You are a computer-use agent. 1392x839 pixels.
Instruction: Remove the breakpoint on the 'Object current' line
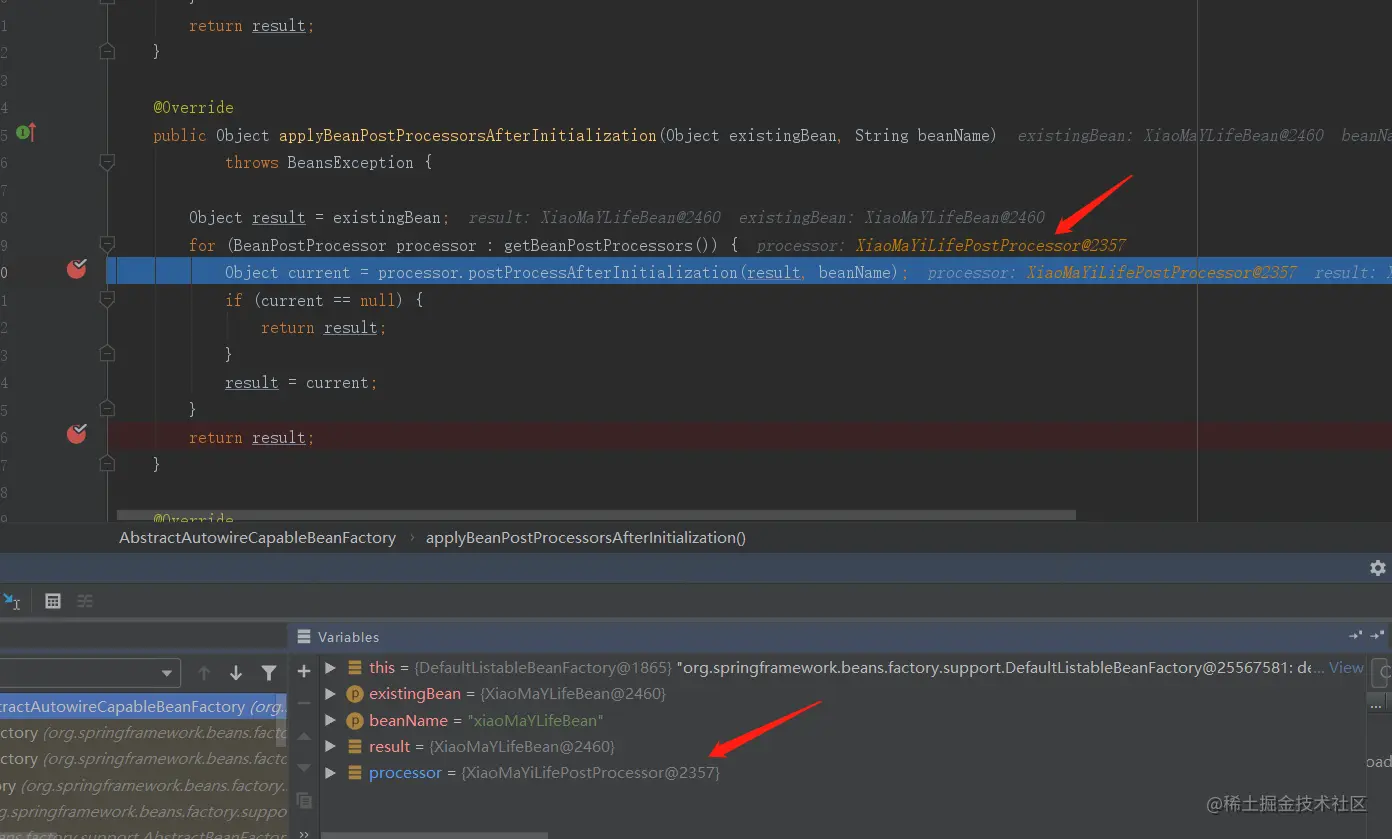[76, 269]
